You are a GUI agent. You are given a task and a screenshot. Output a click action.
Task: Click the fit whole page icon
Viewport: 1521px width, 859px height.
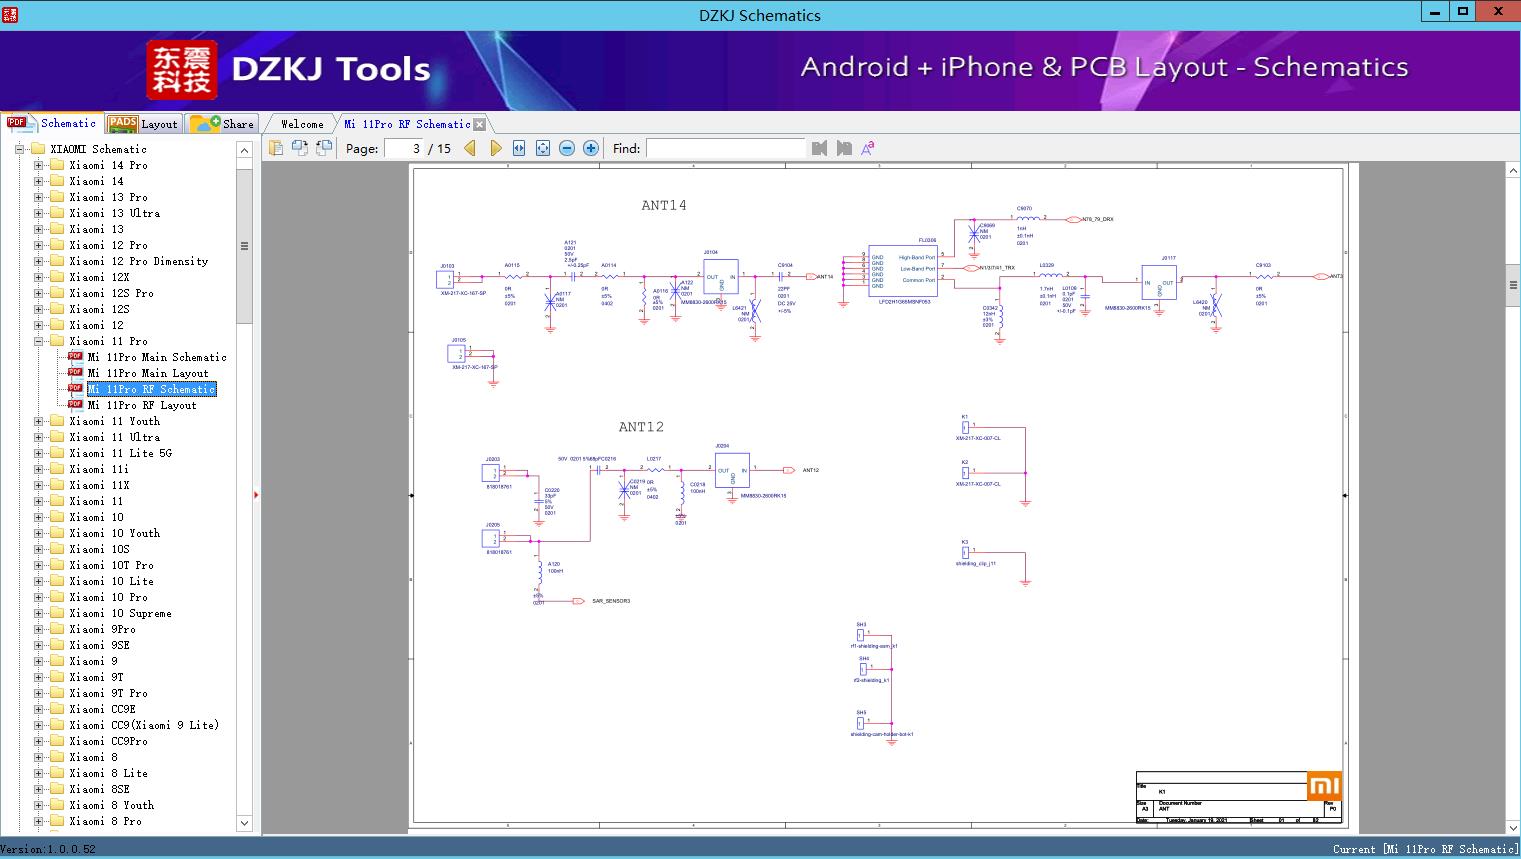coord(543,148)
